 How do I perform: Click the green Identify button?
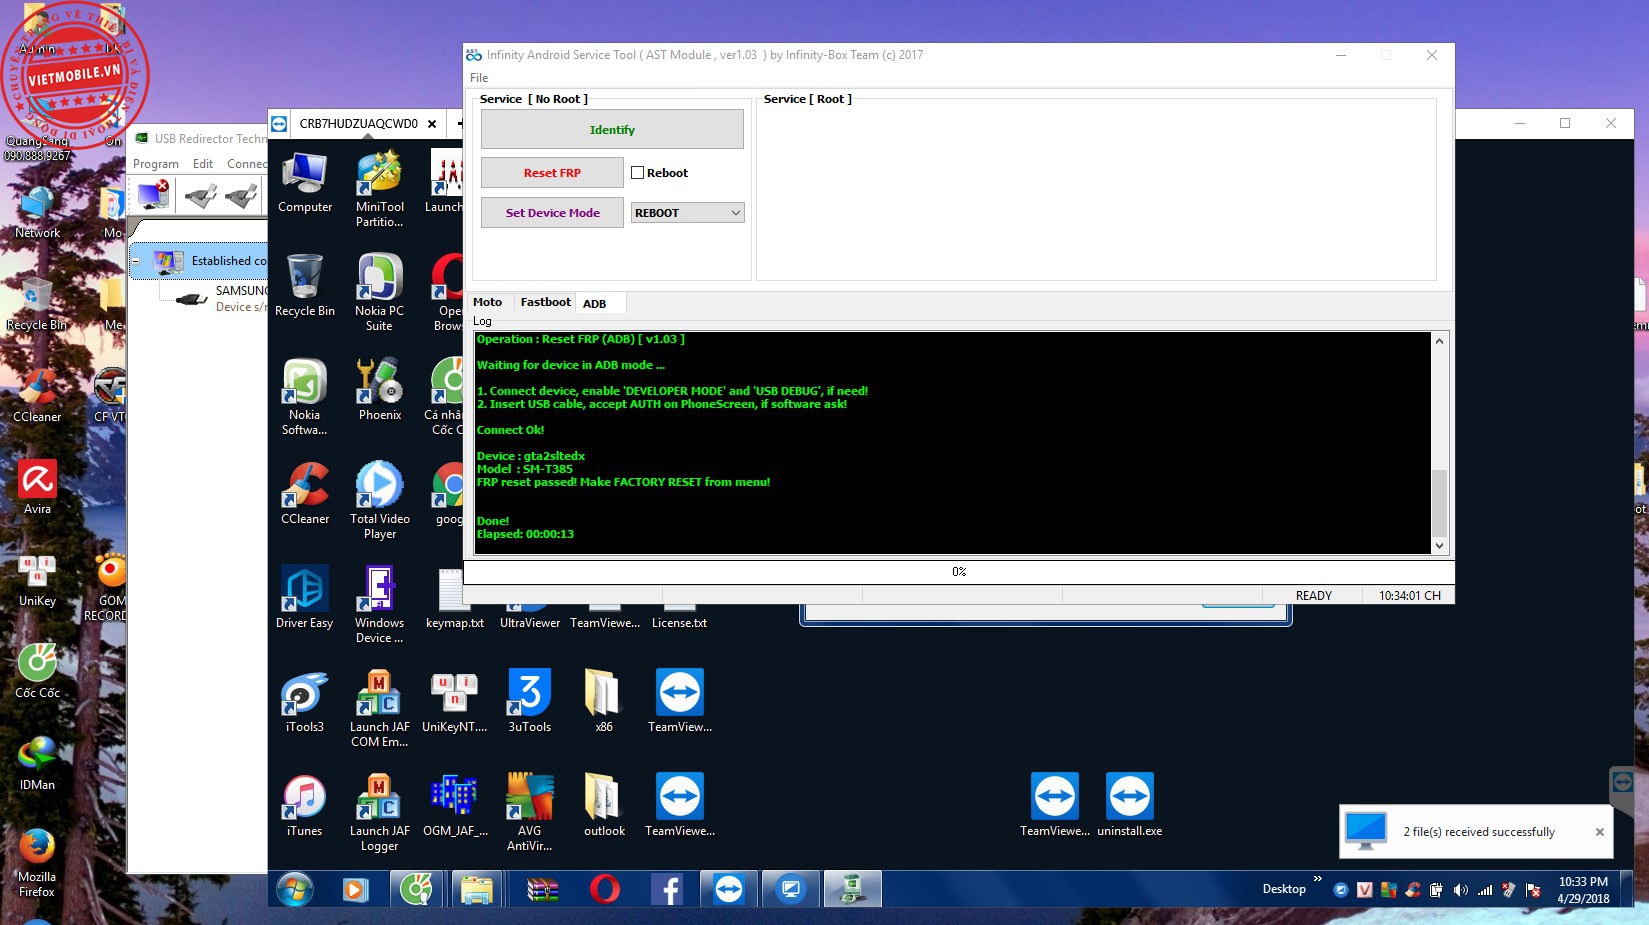pos(612,130)
